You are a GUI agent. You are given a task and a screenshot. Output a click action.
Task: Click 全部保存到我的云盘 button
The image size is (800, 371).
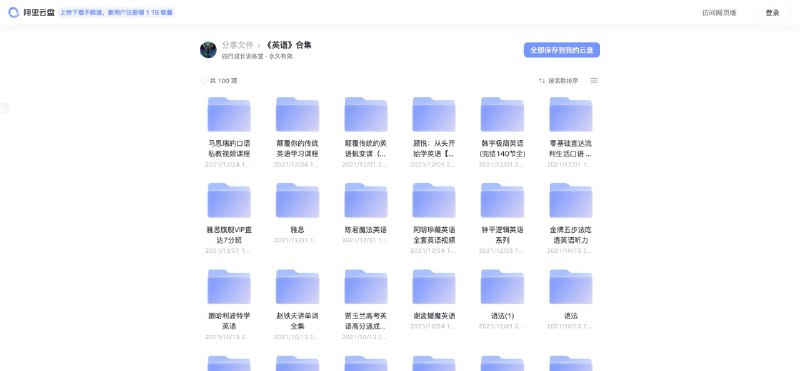click(x=561, y=50)
